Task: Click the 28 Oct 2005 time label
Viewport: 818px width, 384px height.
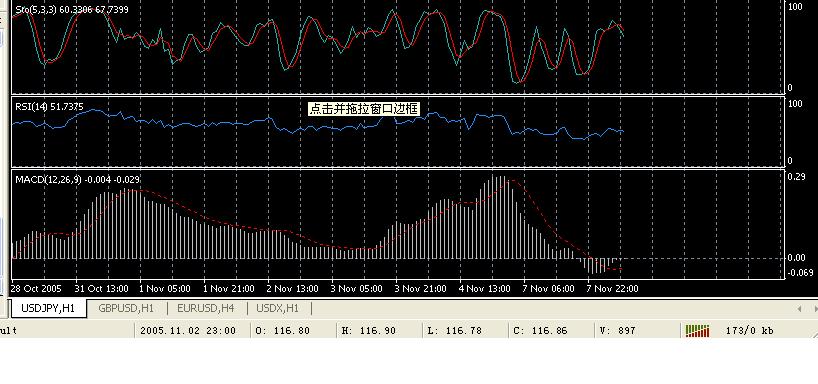Action: [36, 289]
